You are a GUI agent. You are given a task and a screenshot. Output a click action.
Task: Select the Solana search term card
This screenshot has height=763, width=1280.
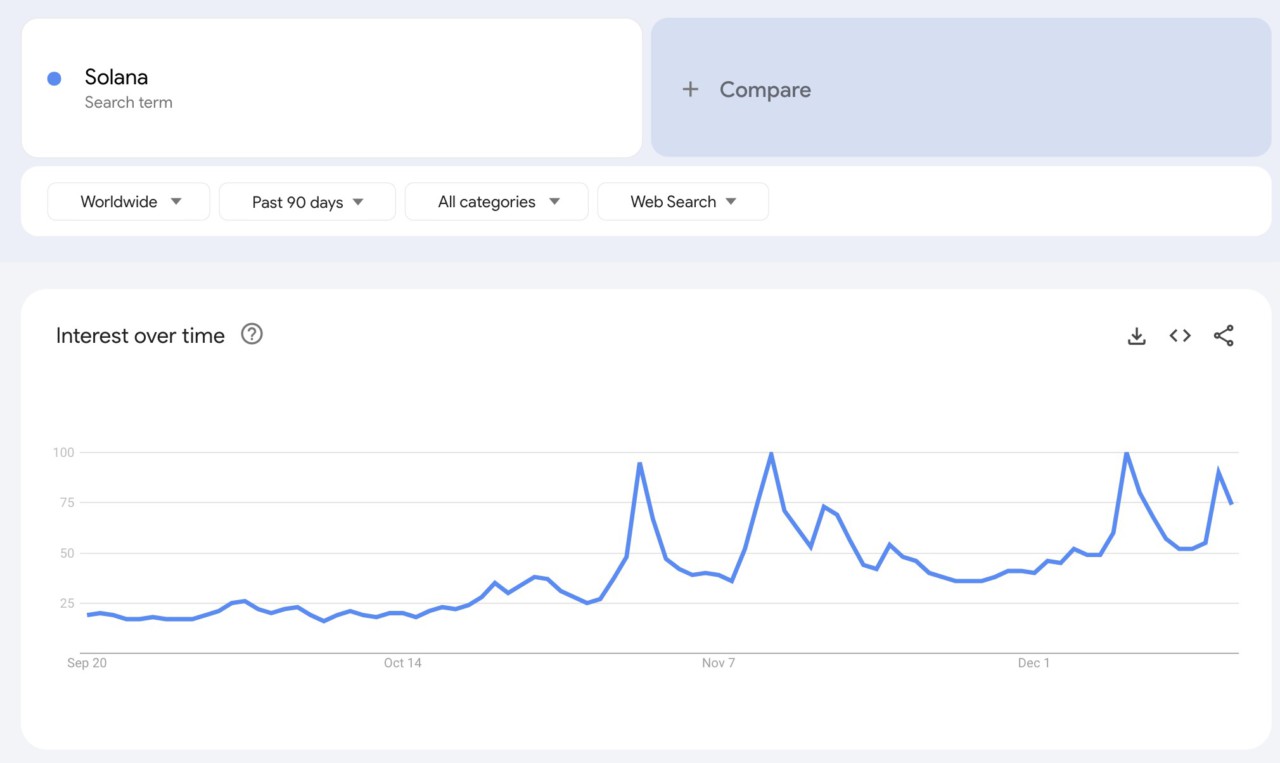[330, 87]
